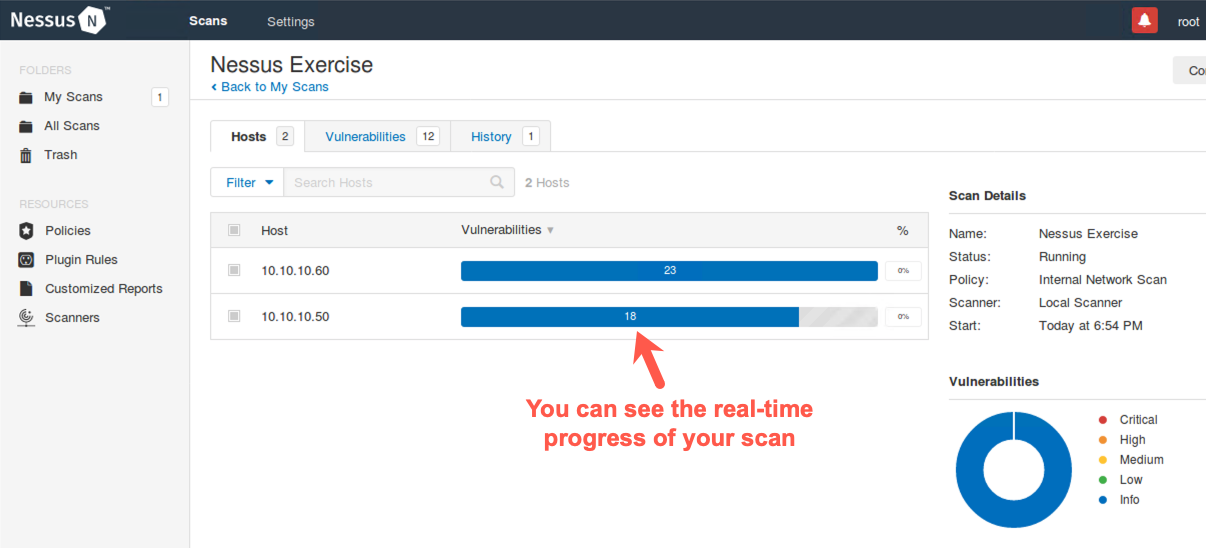This screenshot has width=1206, height=548.
Task: Click the My Scans folder icon
Action: (26, 98)
